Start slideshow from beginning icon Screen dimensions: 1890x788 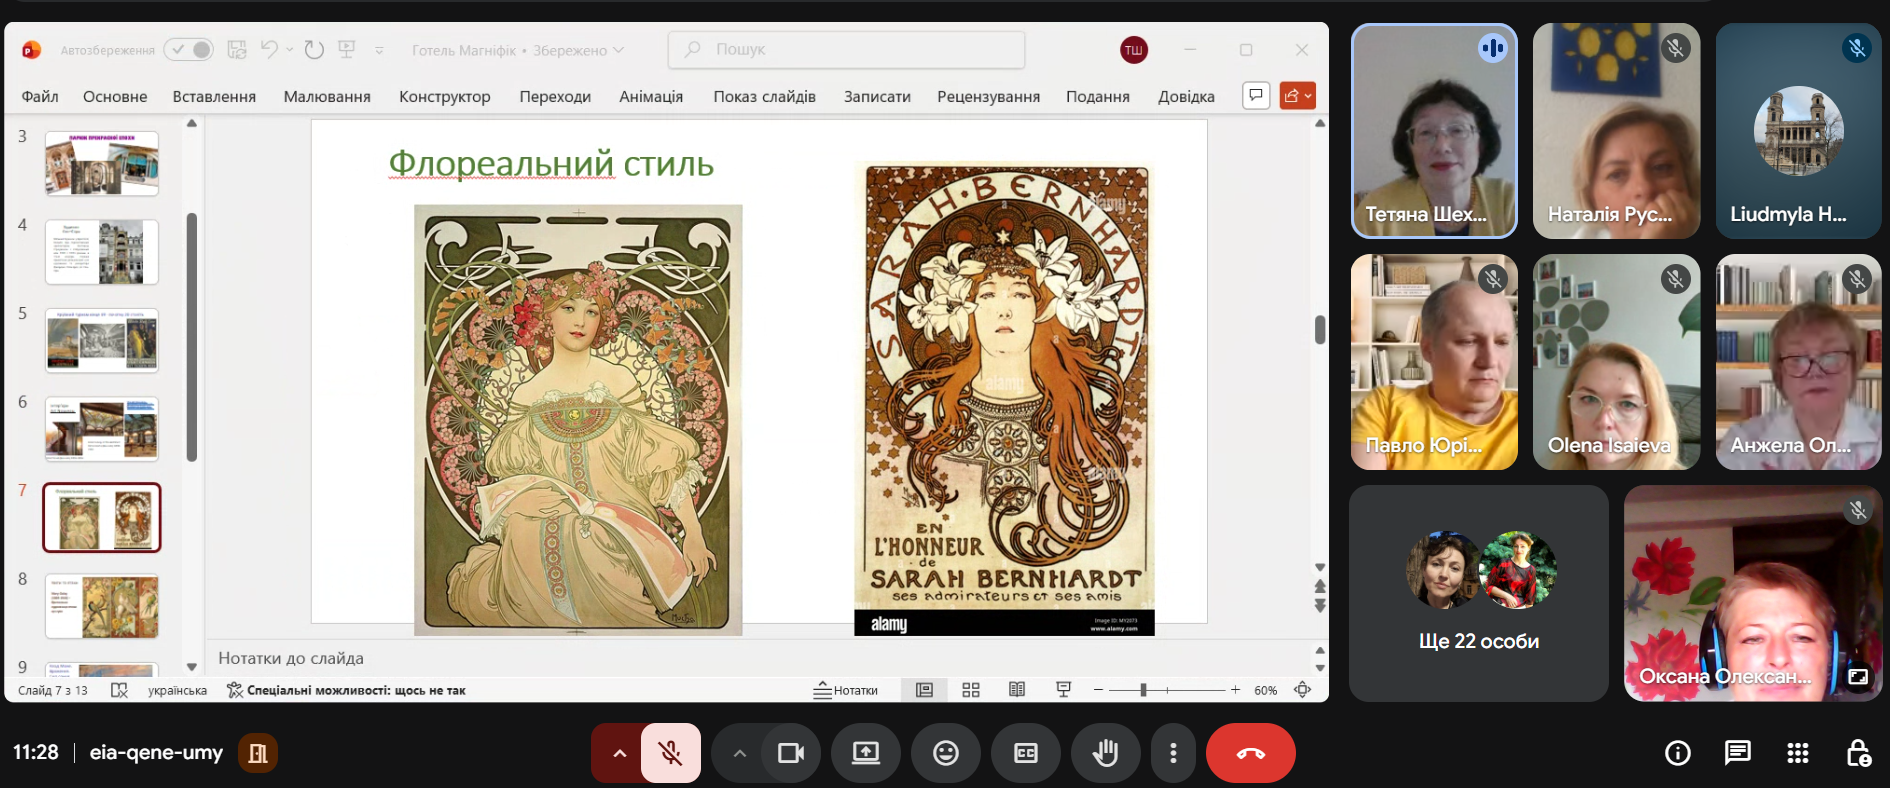point(347,49)
